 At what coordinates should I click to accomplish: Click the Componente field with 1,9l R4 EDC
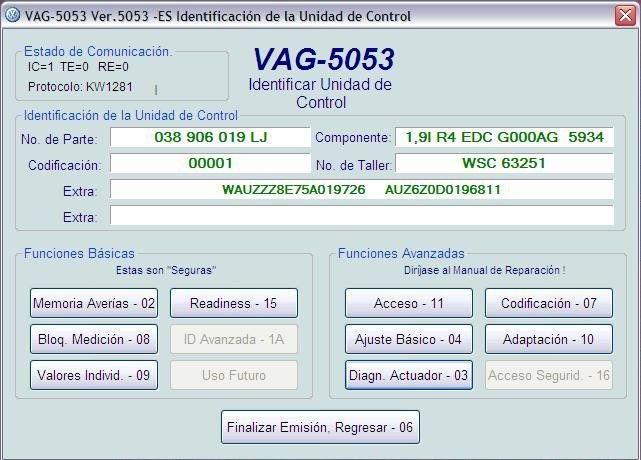pyautogui.click(x=504, y=137)
